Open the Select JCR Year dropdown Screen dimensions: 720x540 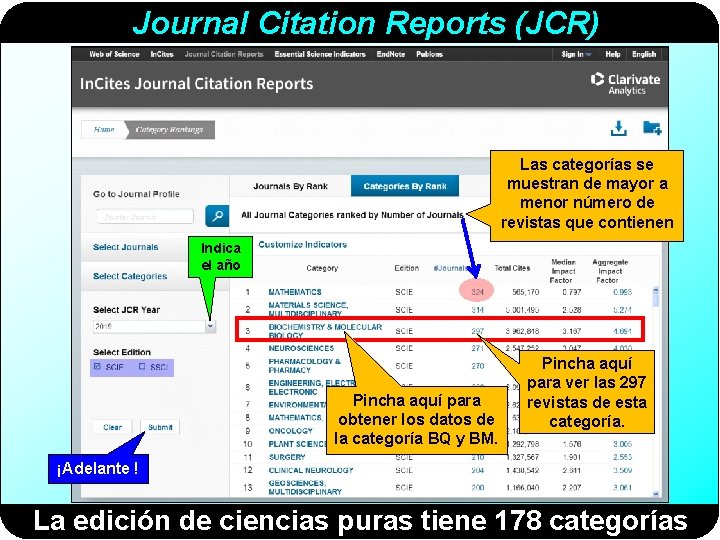pos(210,326)
